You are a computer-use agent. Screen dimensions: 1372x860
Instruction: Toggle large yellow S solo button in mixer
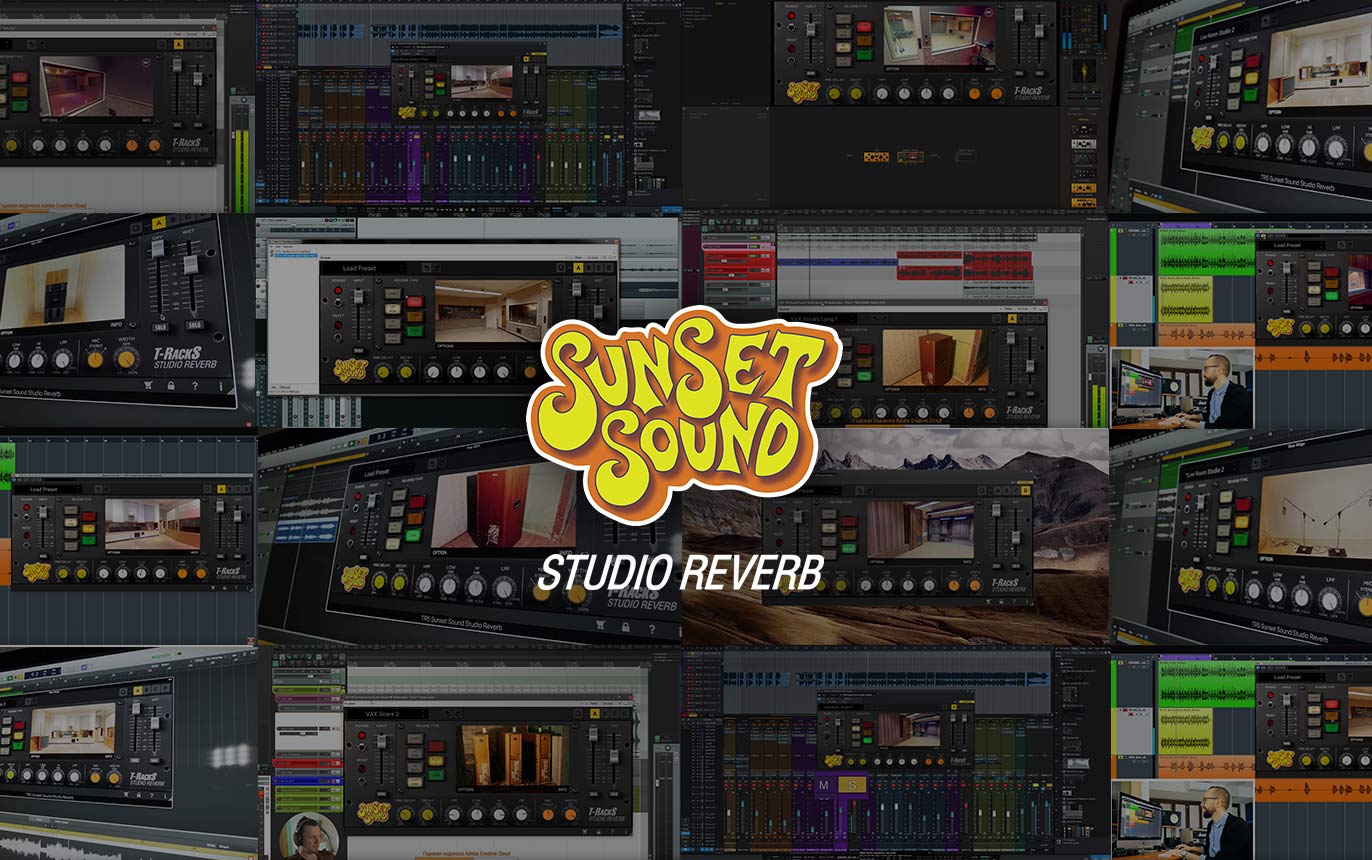click(852, 785)
